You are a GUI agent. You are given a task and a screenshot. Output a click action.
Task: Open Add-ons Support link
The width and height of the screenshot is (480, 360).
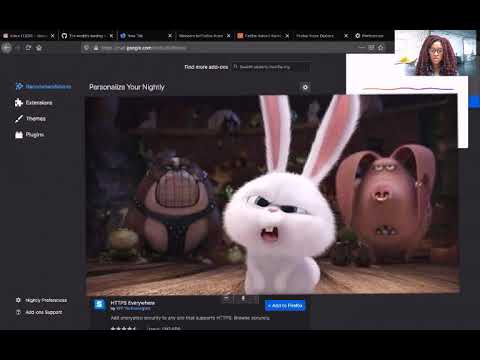39,312
